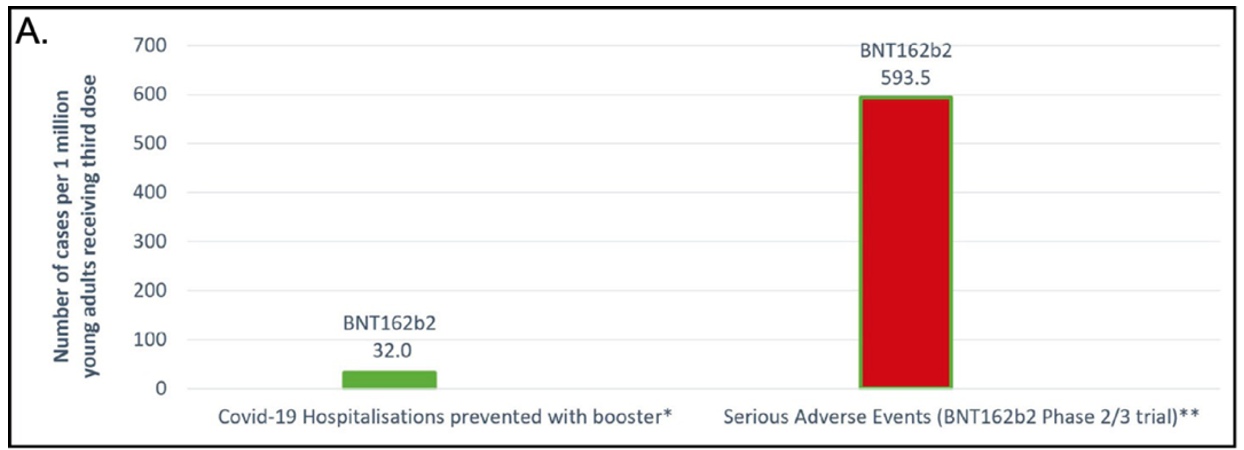Select the 32.0 data label
Image resolution: width=1244 pixels, height=450 pixels.
tap(389, 351)
